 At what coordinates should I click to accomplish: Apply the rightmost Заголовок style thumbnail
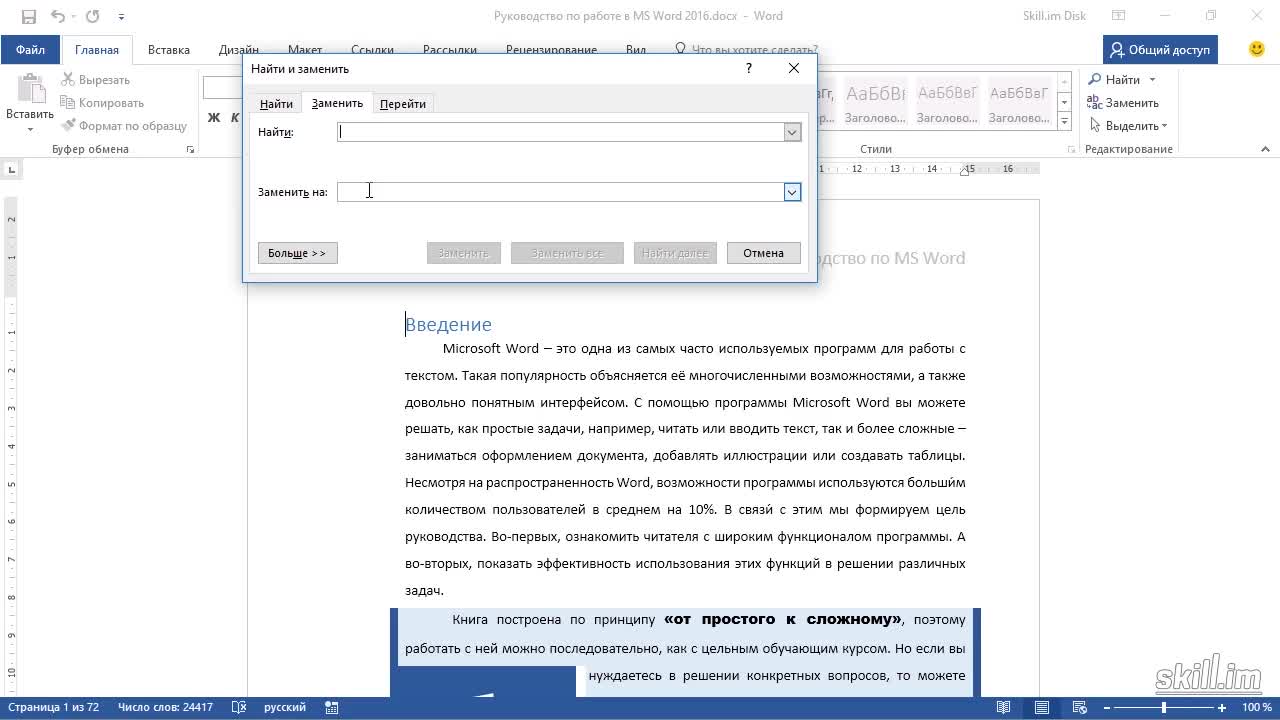pyautogui.click(x=1019, y=103)
